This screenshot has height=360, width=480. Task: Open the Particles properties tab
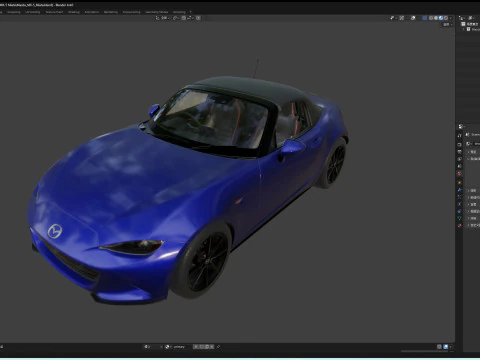coord(459,197)
